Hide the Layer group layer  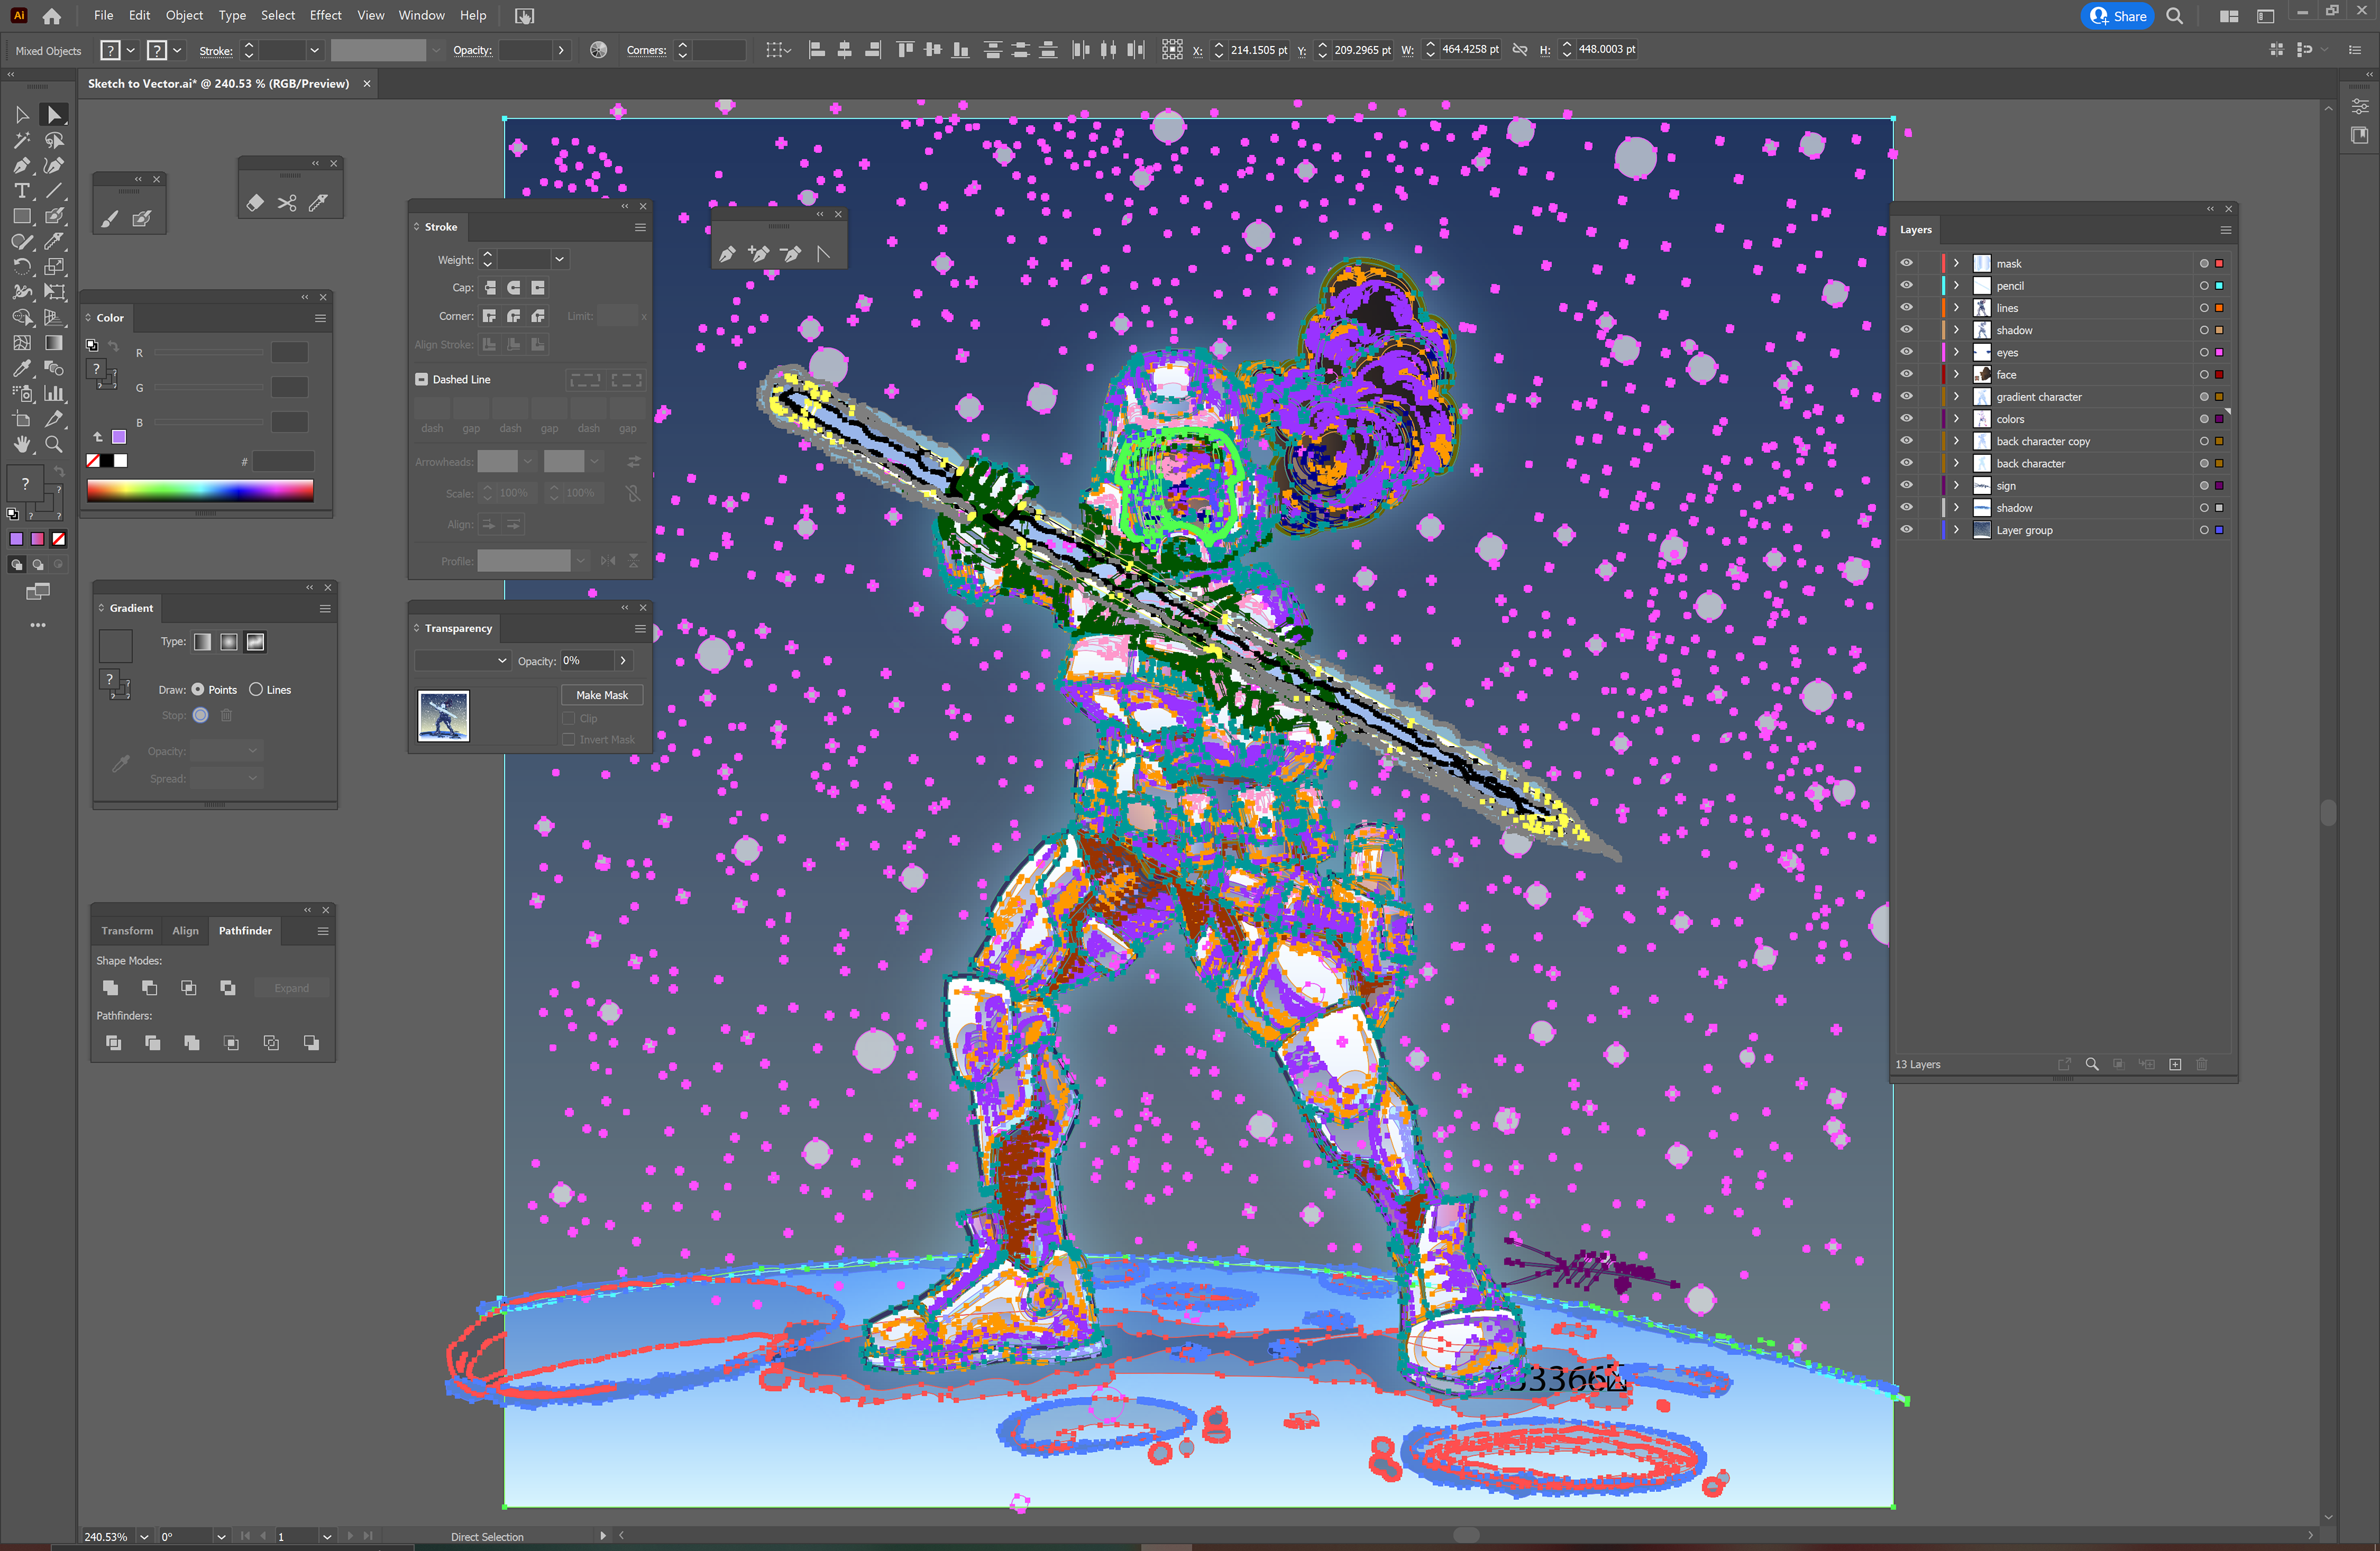click(1906, 530)
